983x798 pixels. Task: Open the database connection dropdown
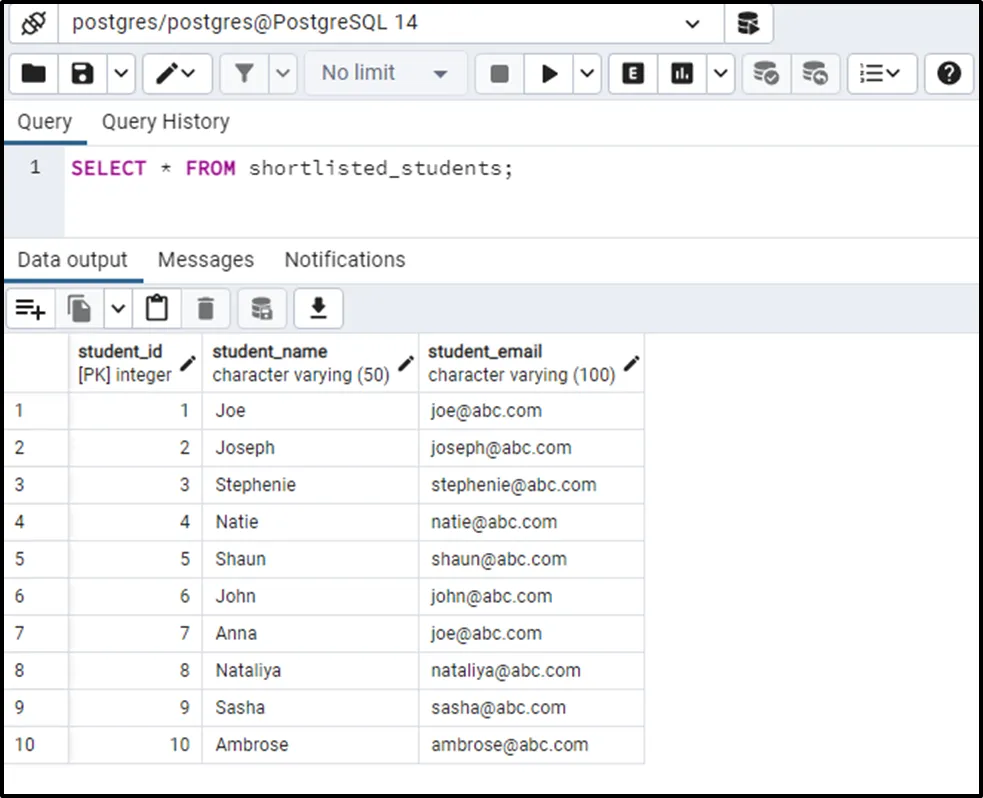point(692,23)
